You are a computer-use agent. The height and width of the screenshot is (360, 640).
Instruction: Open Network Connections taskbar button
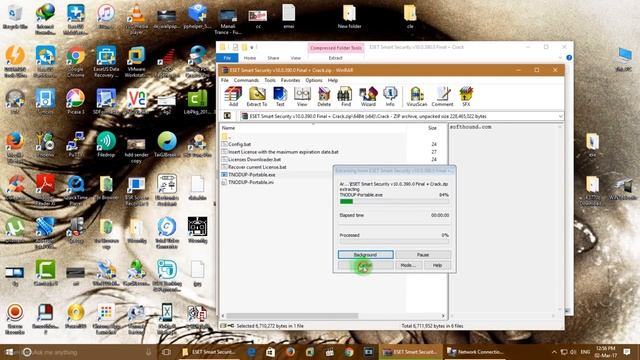[x=475, y=352]
